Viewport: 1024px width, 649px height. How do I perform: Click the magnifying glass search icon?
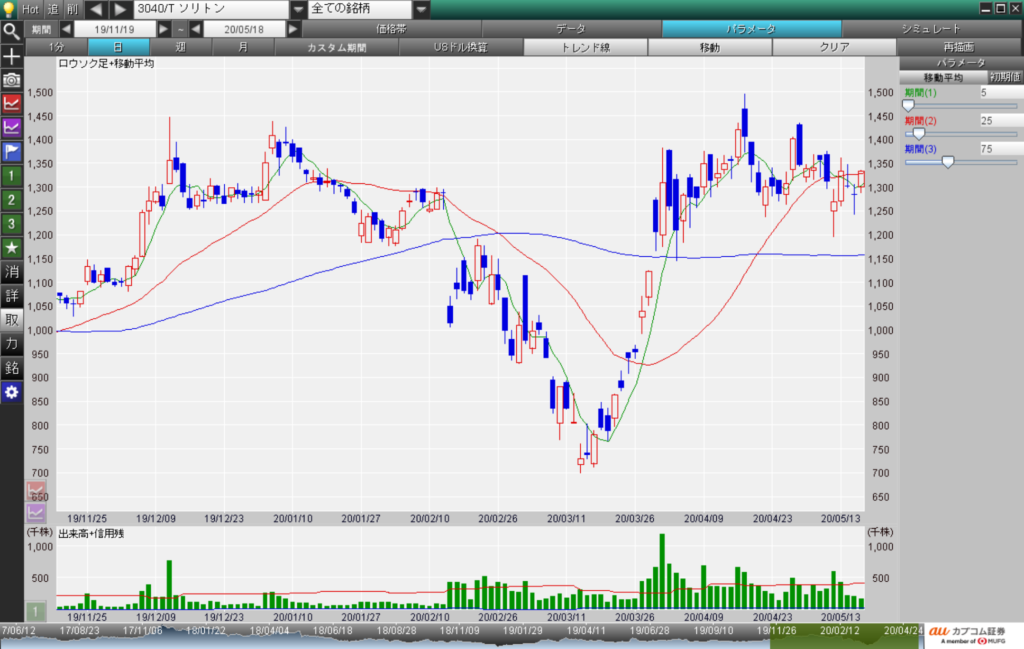pyautogui.click(x=11, y=30)
